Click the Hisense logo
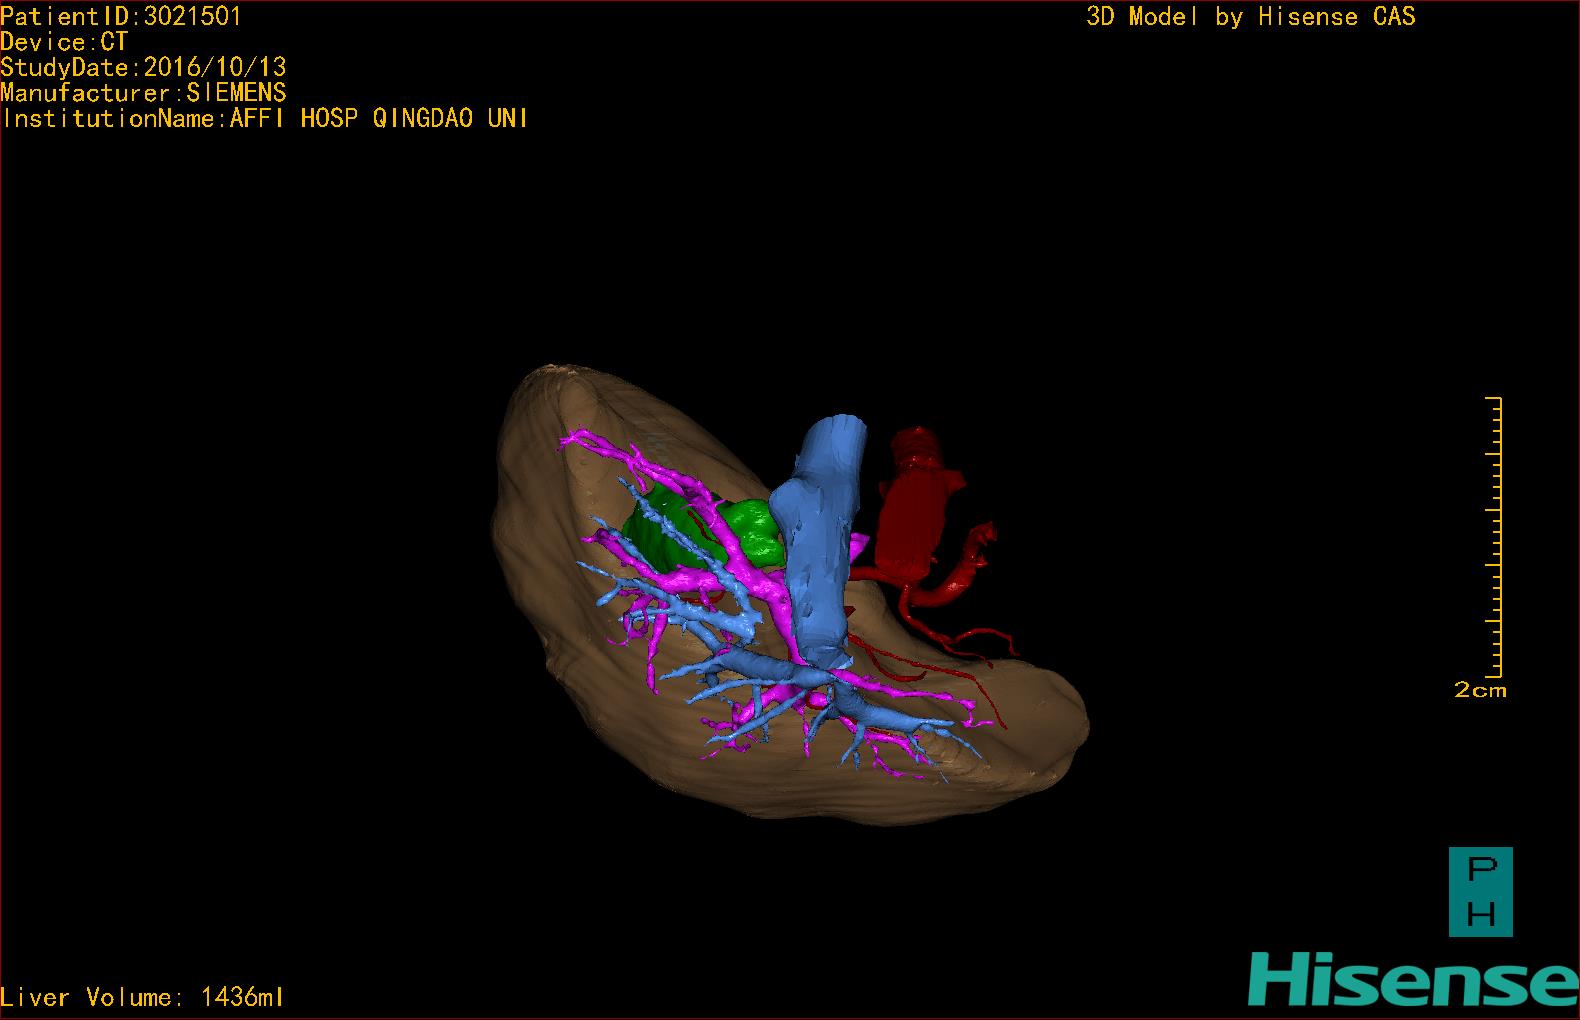Viewport: 1580px width, 1020px height. [1413, 978]
